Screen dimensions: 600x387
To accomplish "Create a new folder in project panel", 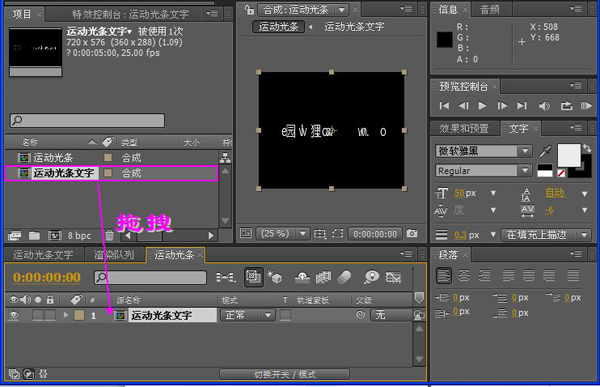I will pos(34,235).
